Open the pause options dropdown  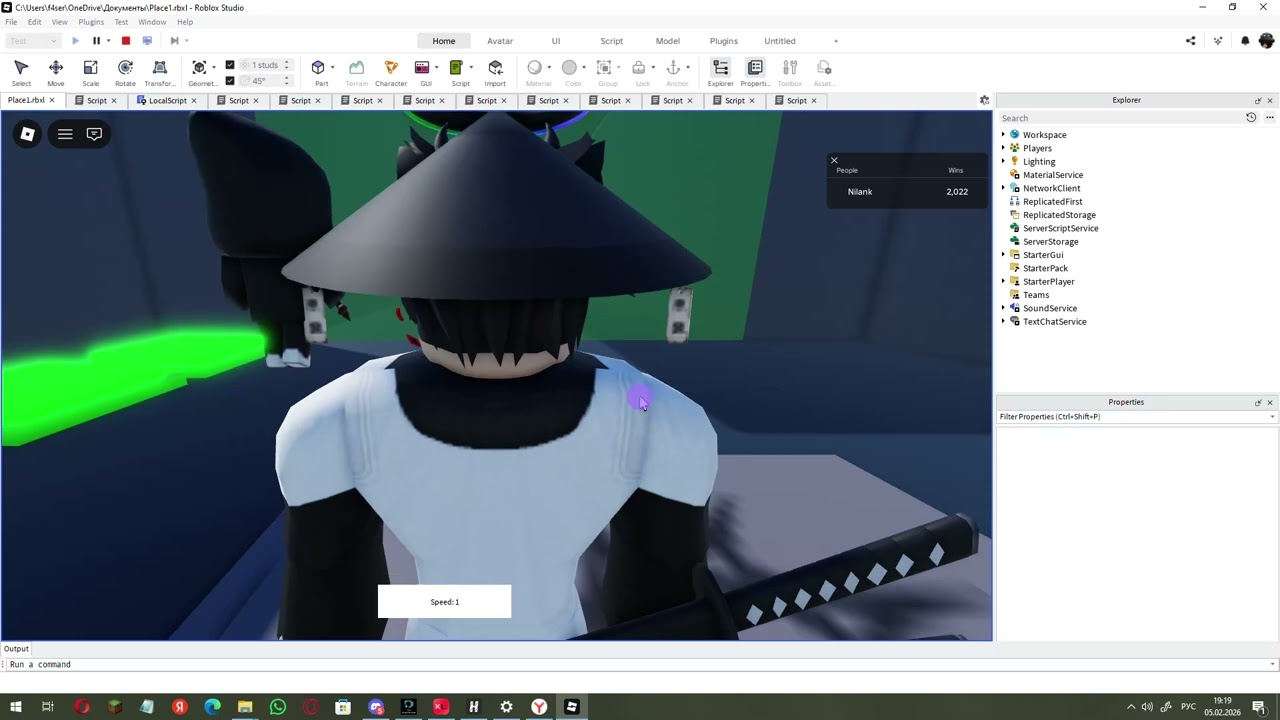pos(108,41)
